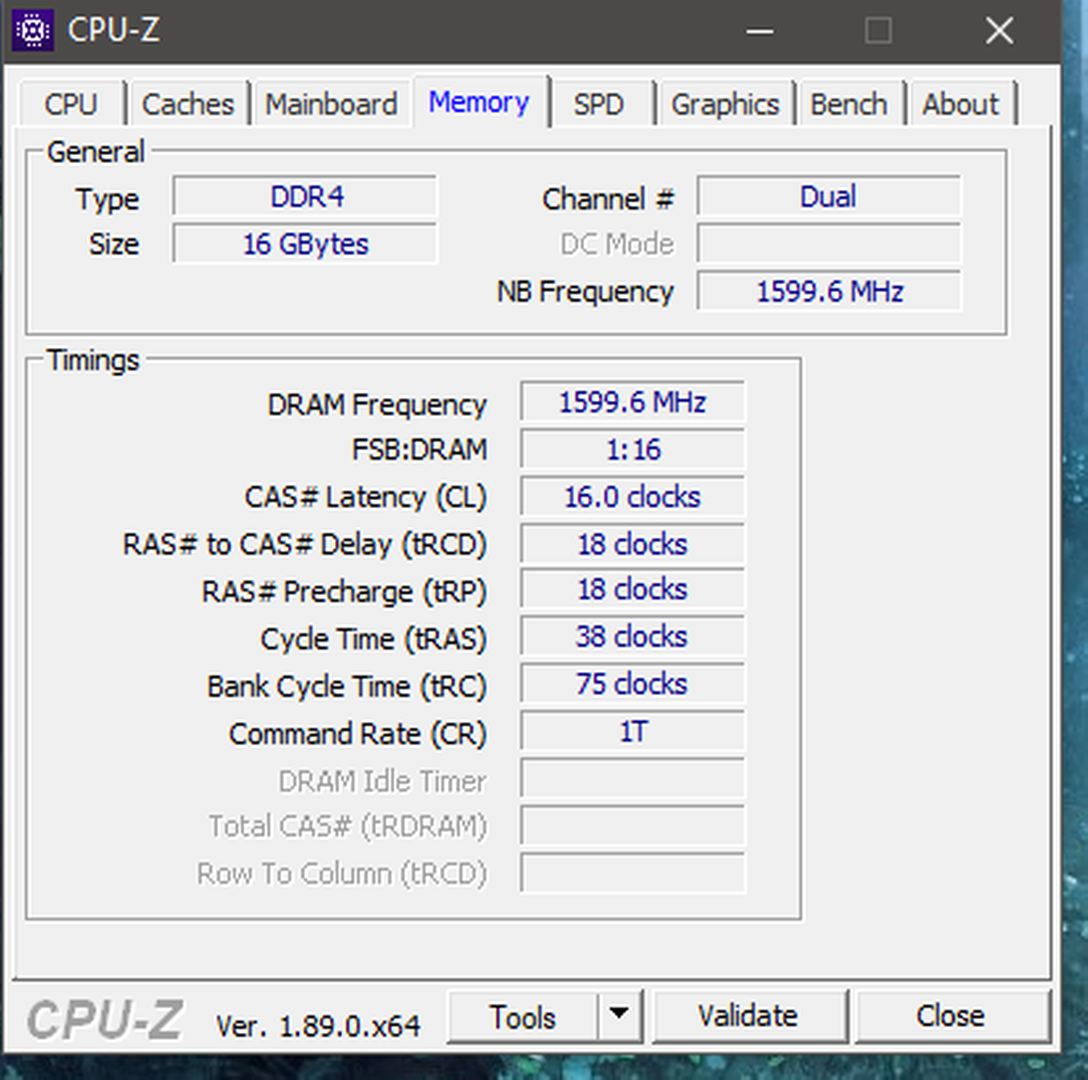This screenshot has width=1088, height=1080.
Task: Click the DDR4 type value field
Action: (305, 197)
